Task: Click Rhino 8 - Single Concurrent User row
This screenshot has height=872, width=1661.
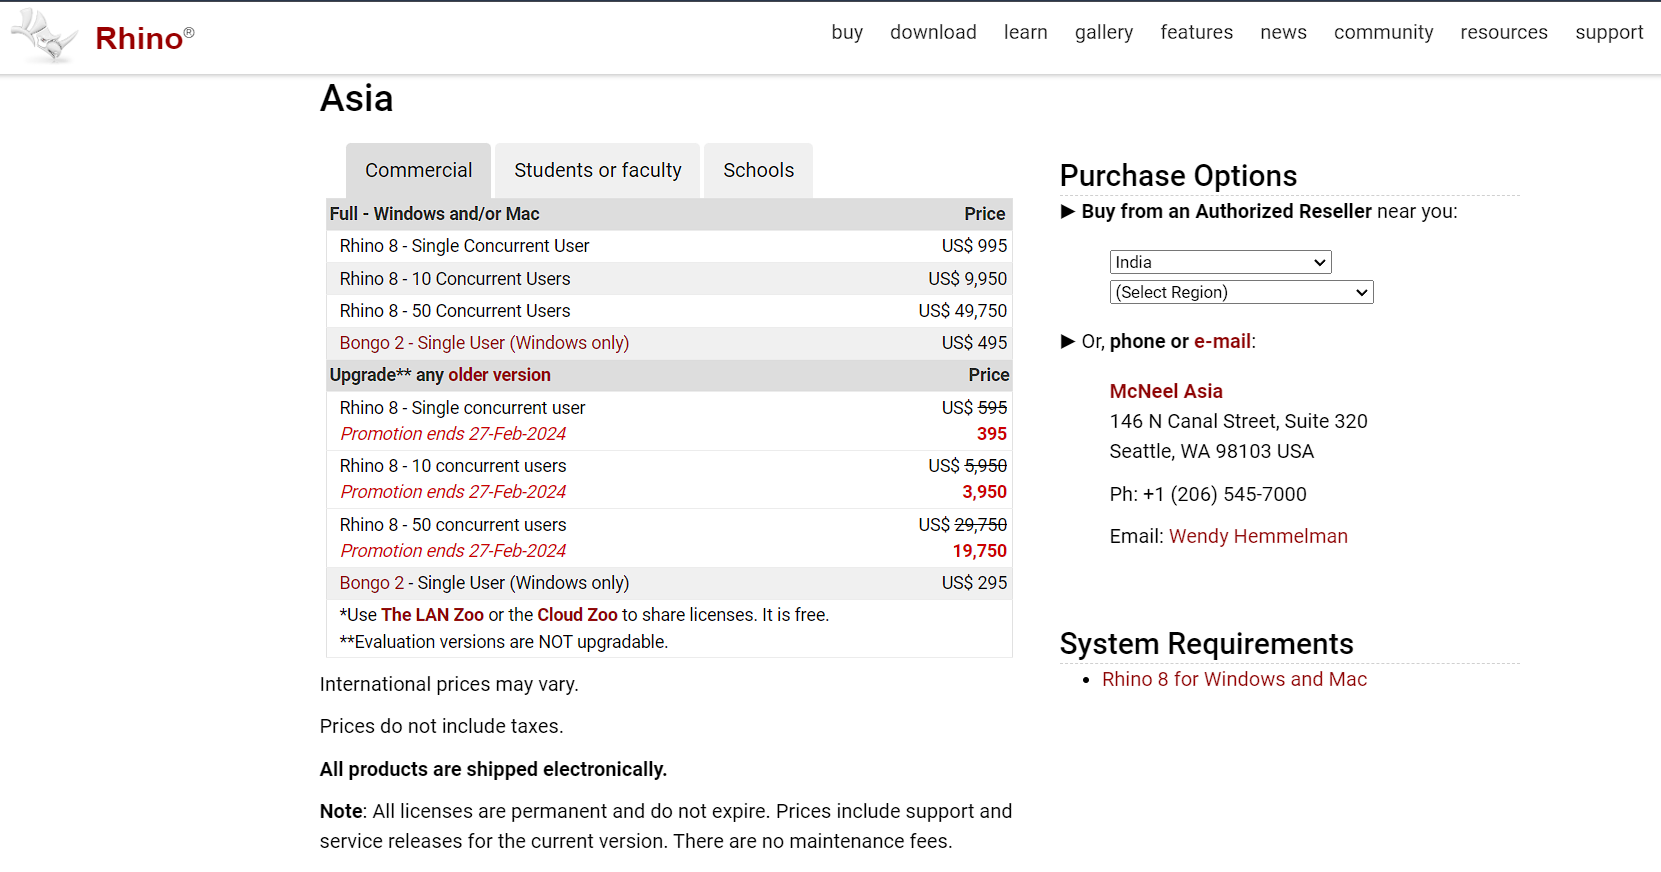Action: click(x=669, y=246)
